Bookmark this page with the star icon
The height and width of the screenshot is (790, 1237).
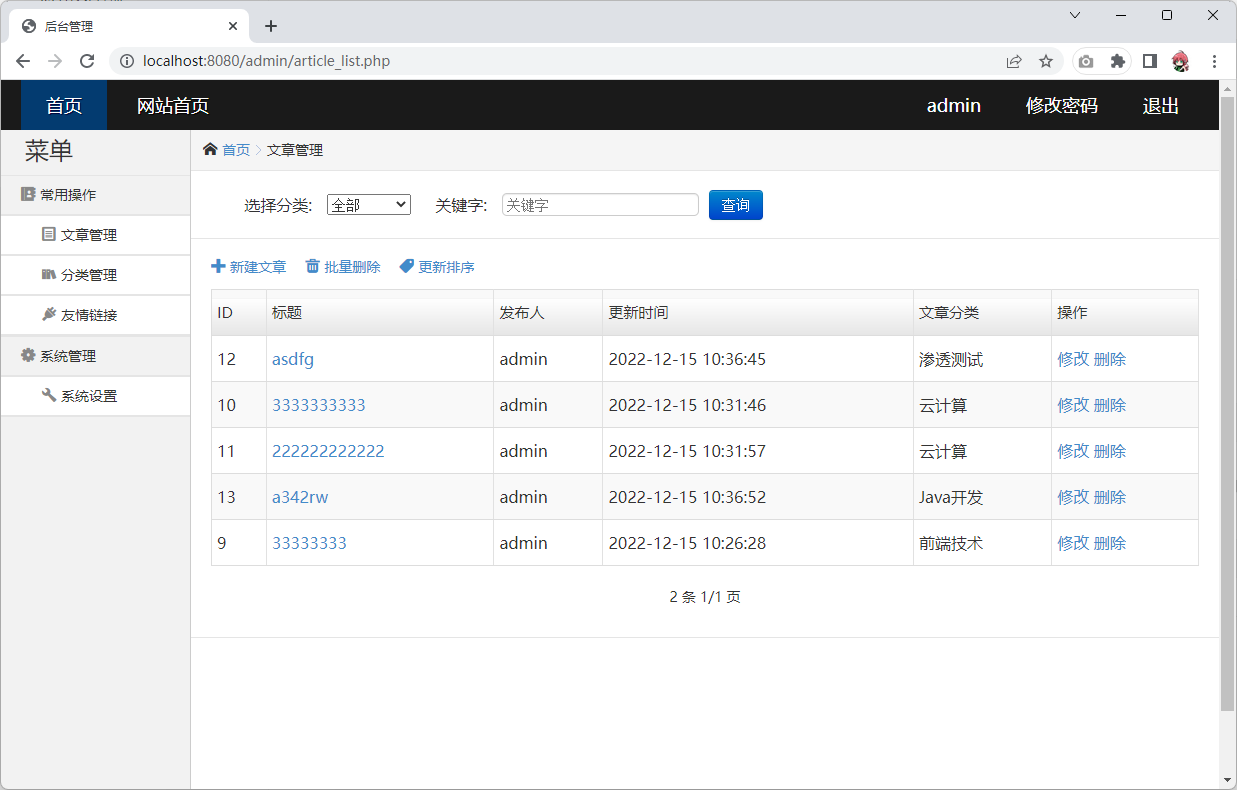pyautogui.click(x=1046, y=61)
